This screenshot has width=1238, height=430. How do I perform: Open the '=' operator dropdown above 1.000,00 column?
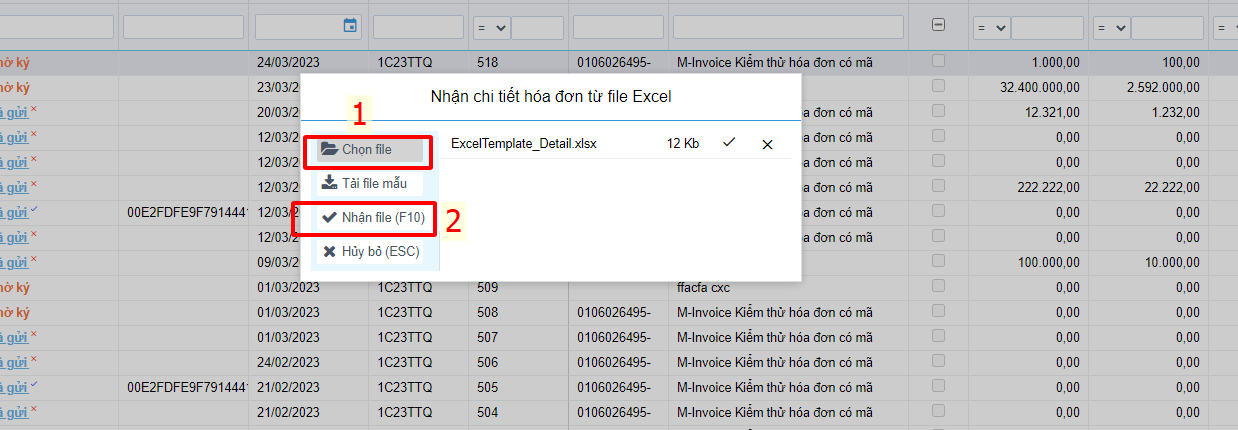pyautogui.click(x=992, y=28)
